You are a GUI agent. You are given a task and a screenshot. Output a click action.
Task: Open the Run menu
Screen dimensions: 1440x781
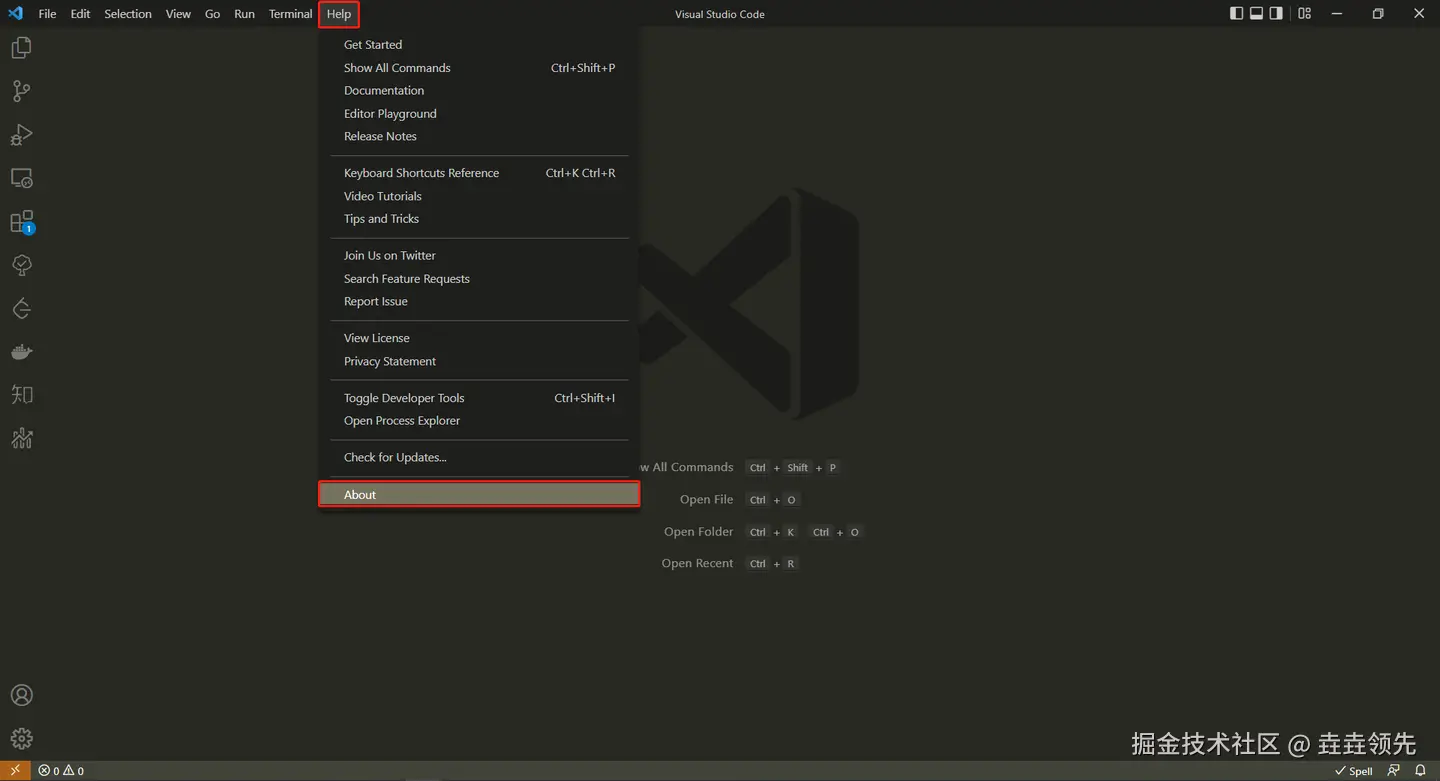[x=244, y=14]
